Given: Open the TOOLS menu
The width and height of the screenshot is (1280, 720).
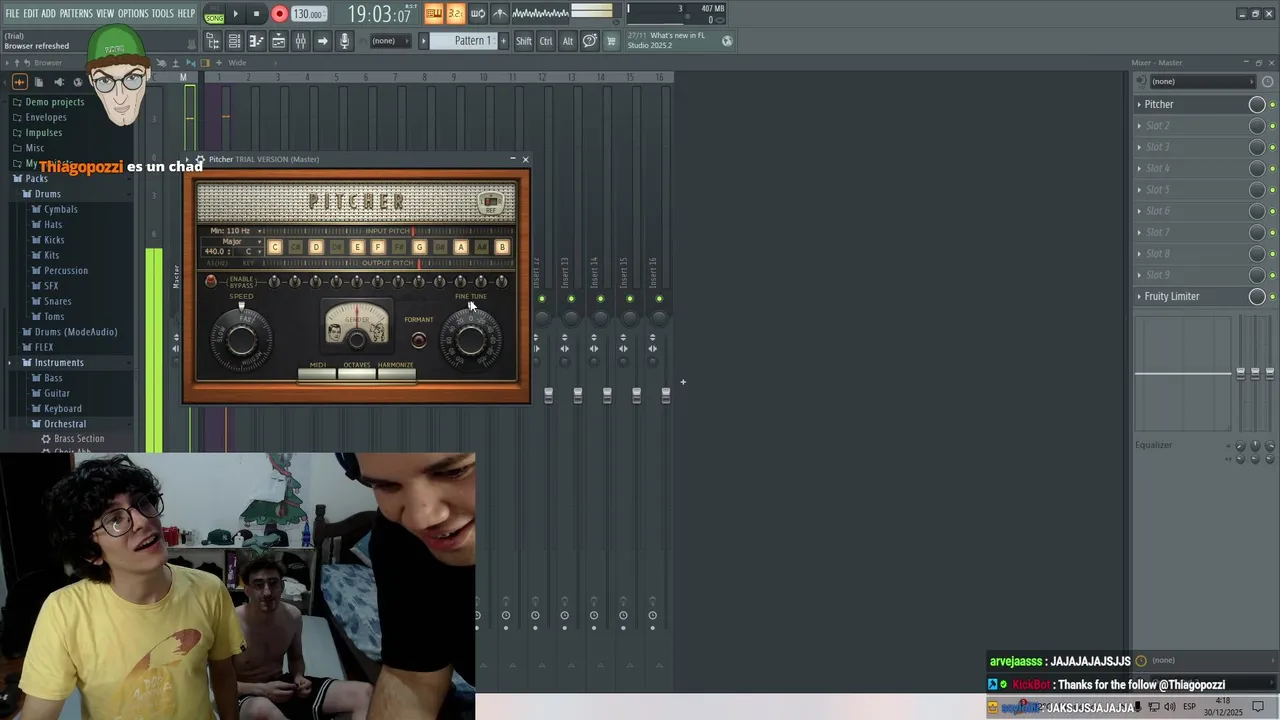Looking at the screenshot, I should tap(163, 14).
